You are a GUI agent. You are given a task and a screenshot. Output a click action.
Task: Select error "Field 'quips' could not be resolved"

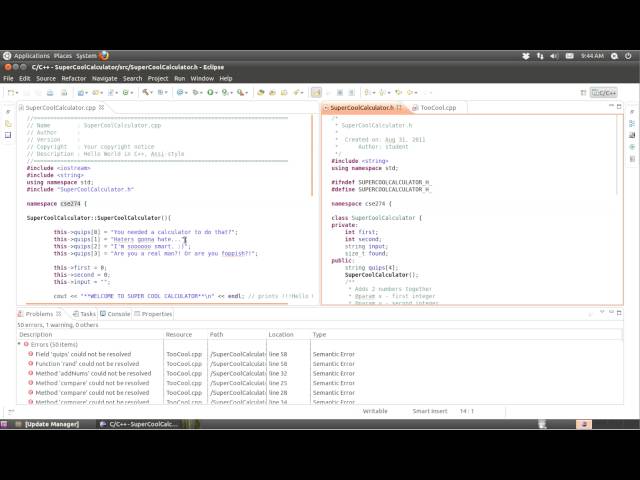[83, 354]
